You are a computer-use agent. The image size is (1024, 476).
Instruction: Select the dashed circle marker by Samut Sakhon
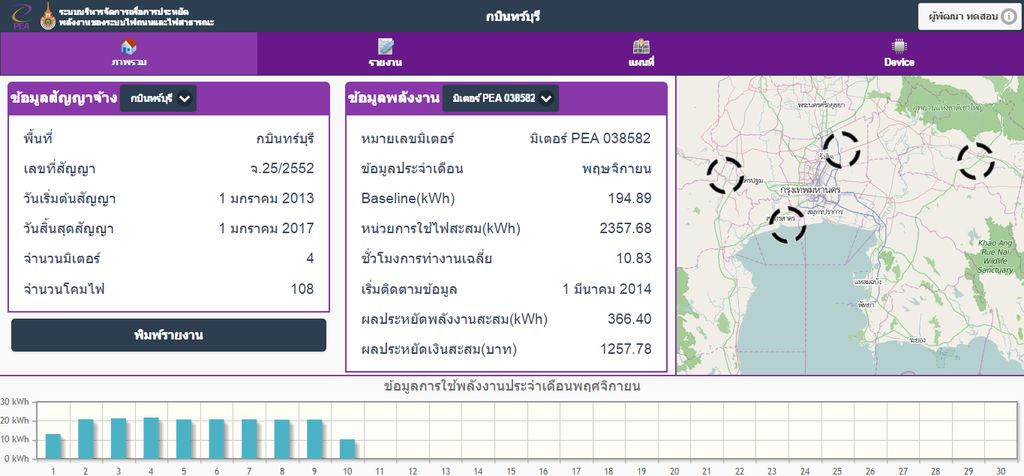pyautogui.click(x=787, y=224)
